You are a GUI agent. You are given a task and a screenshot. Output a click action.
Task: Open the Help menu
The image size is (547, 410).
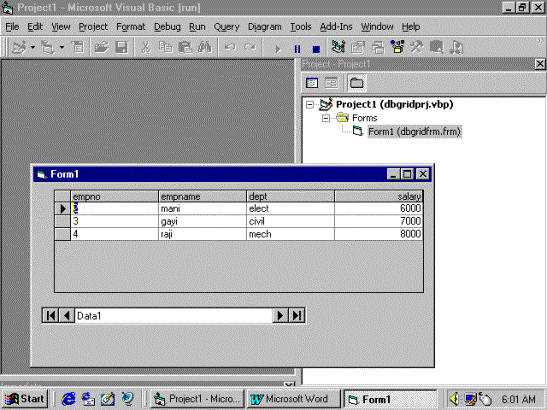click(x=411, y=27)
